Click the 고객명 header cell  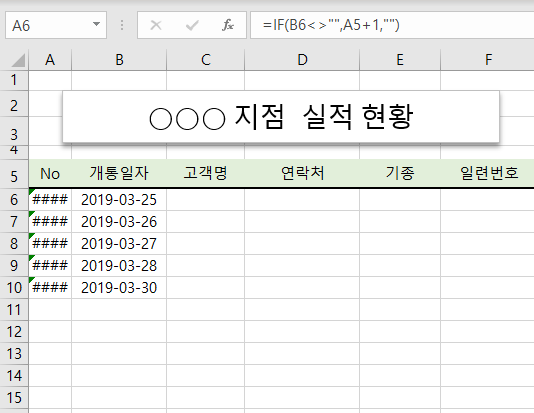point(205,173)
